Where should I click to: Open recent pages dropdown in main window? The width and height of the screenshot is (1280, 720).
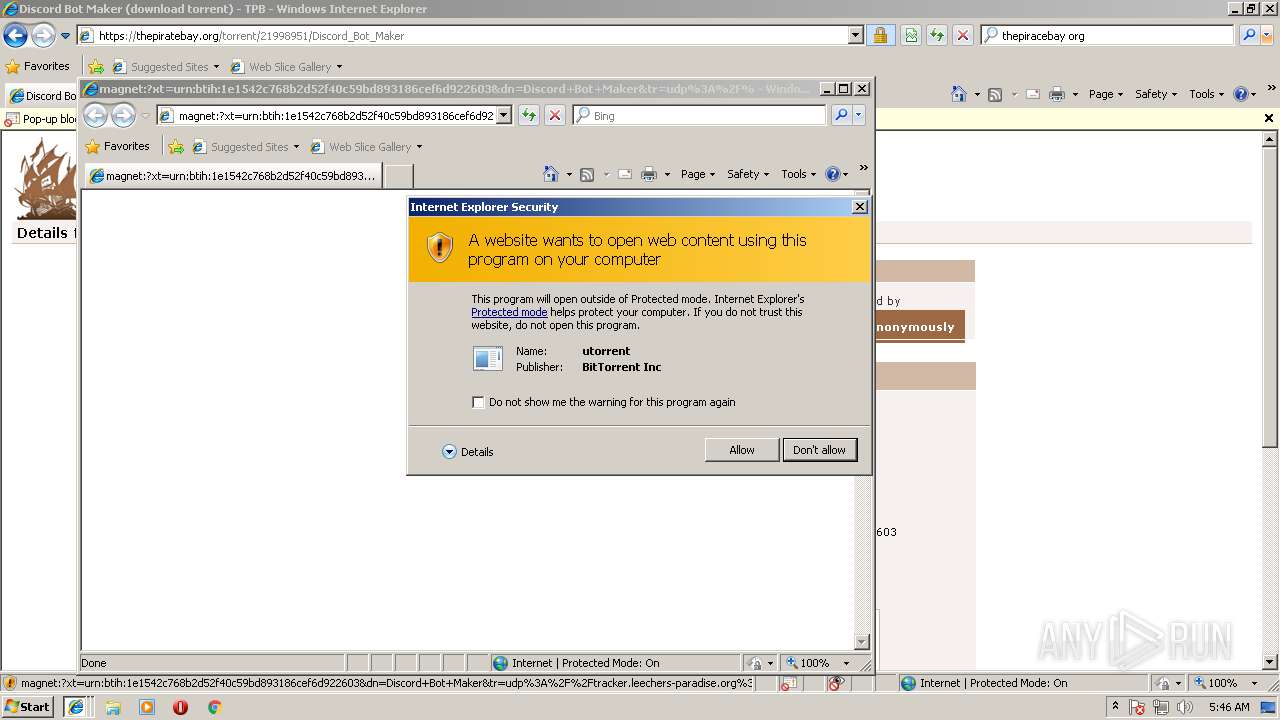(66, 36)
